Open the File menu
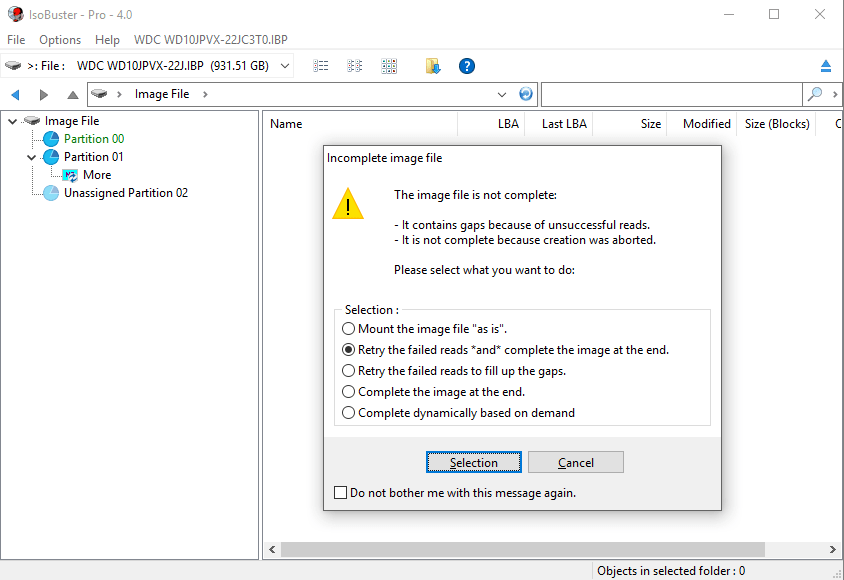The image size is (844, 580). [16, 40]
